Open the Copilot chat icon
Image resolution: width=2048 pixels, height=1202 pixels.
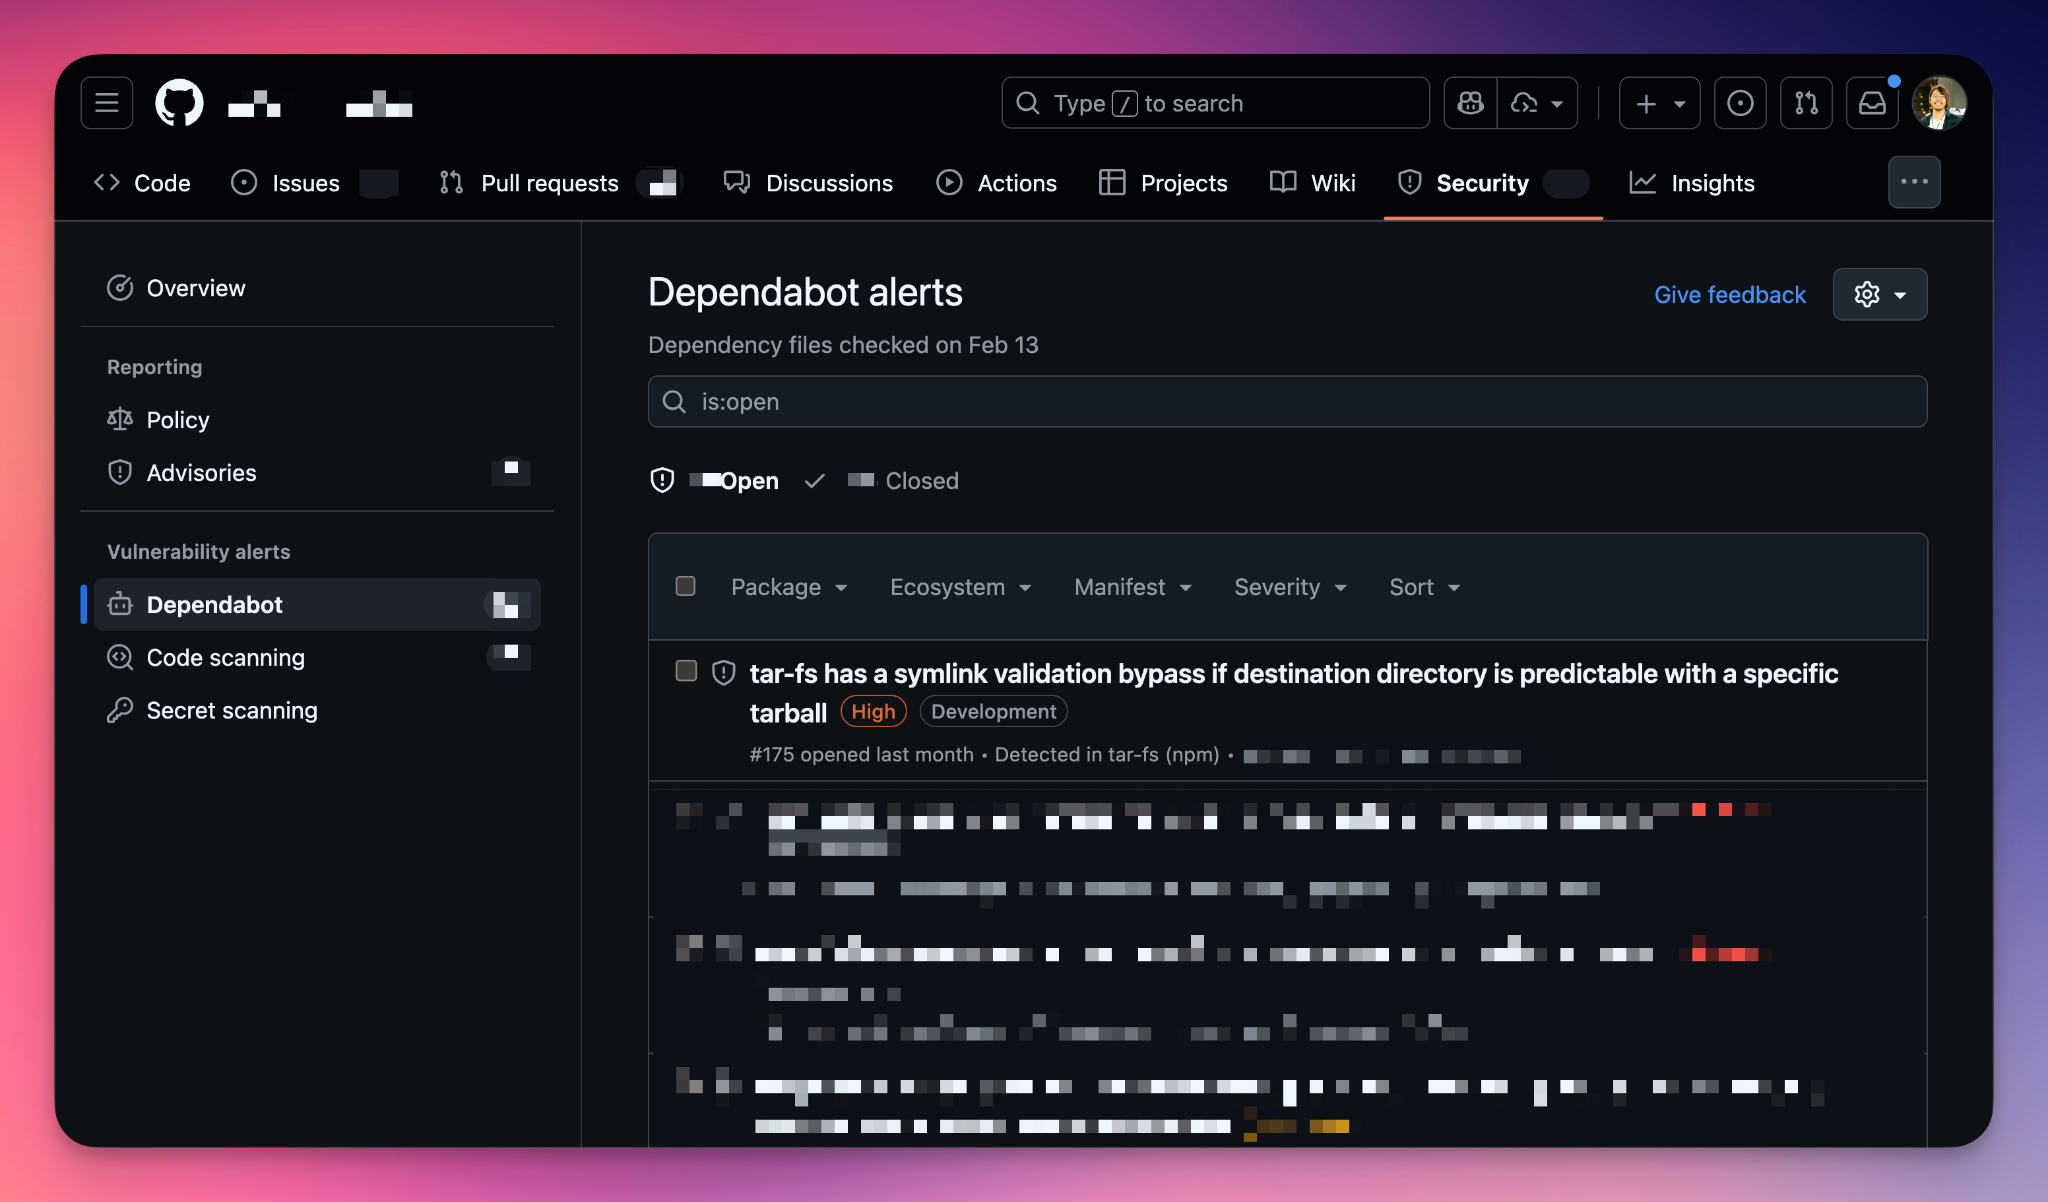[x=1470, y=103]
